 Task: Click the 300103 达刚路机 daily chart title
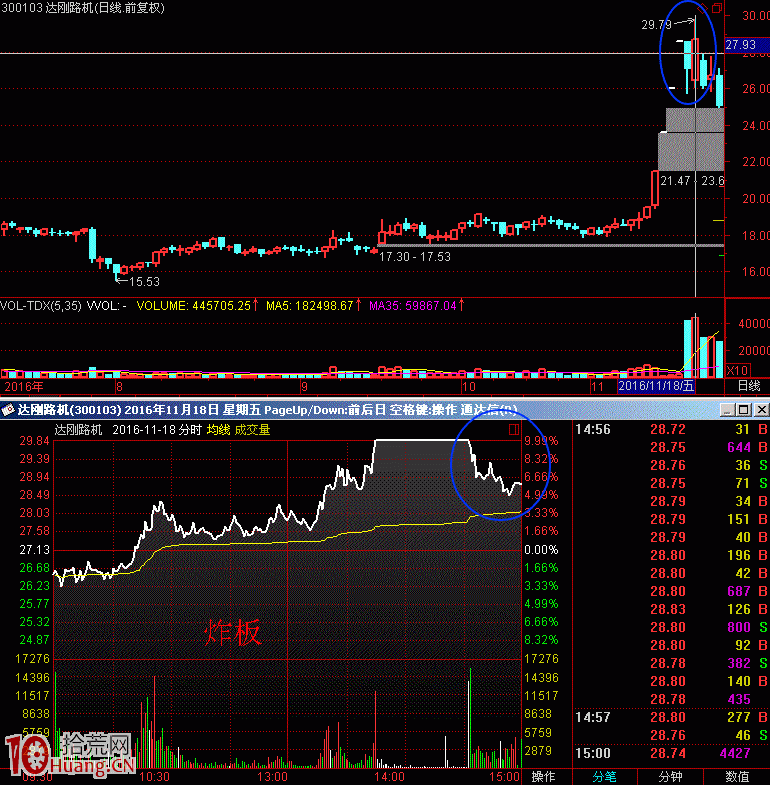coord(83,8)
